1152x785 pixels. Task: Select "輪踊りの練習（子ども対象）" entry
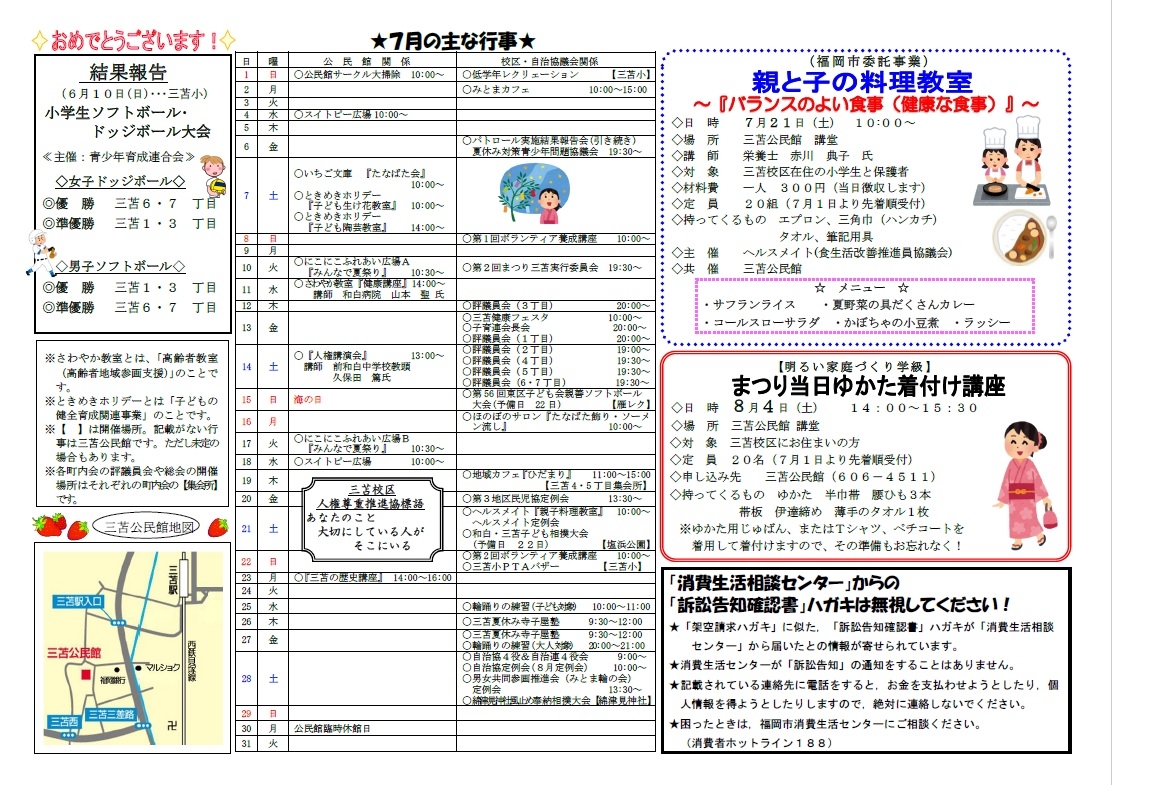(519, 606)
